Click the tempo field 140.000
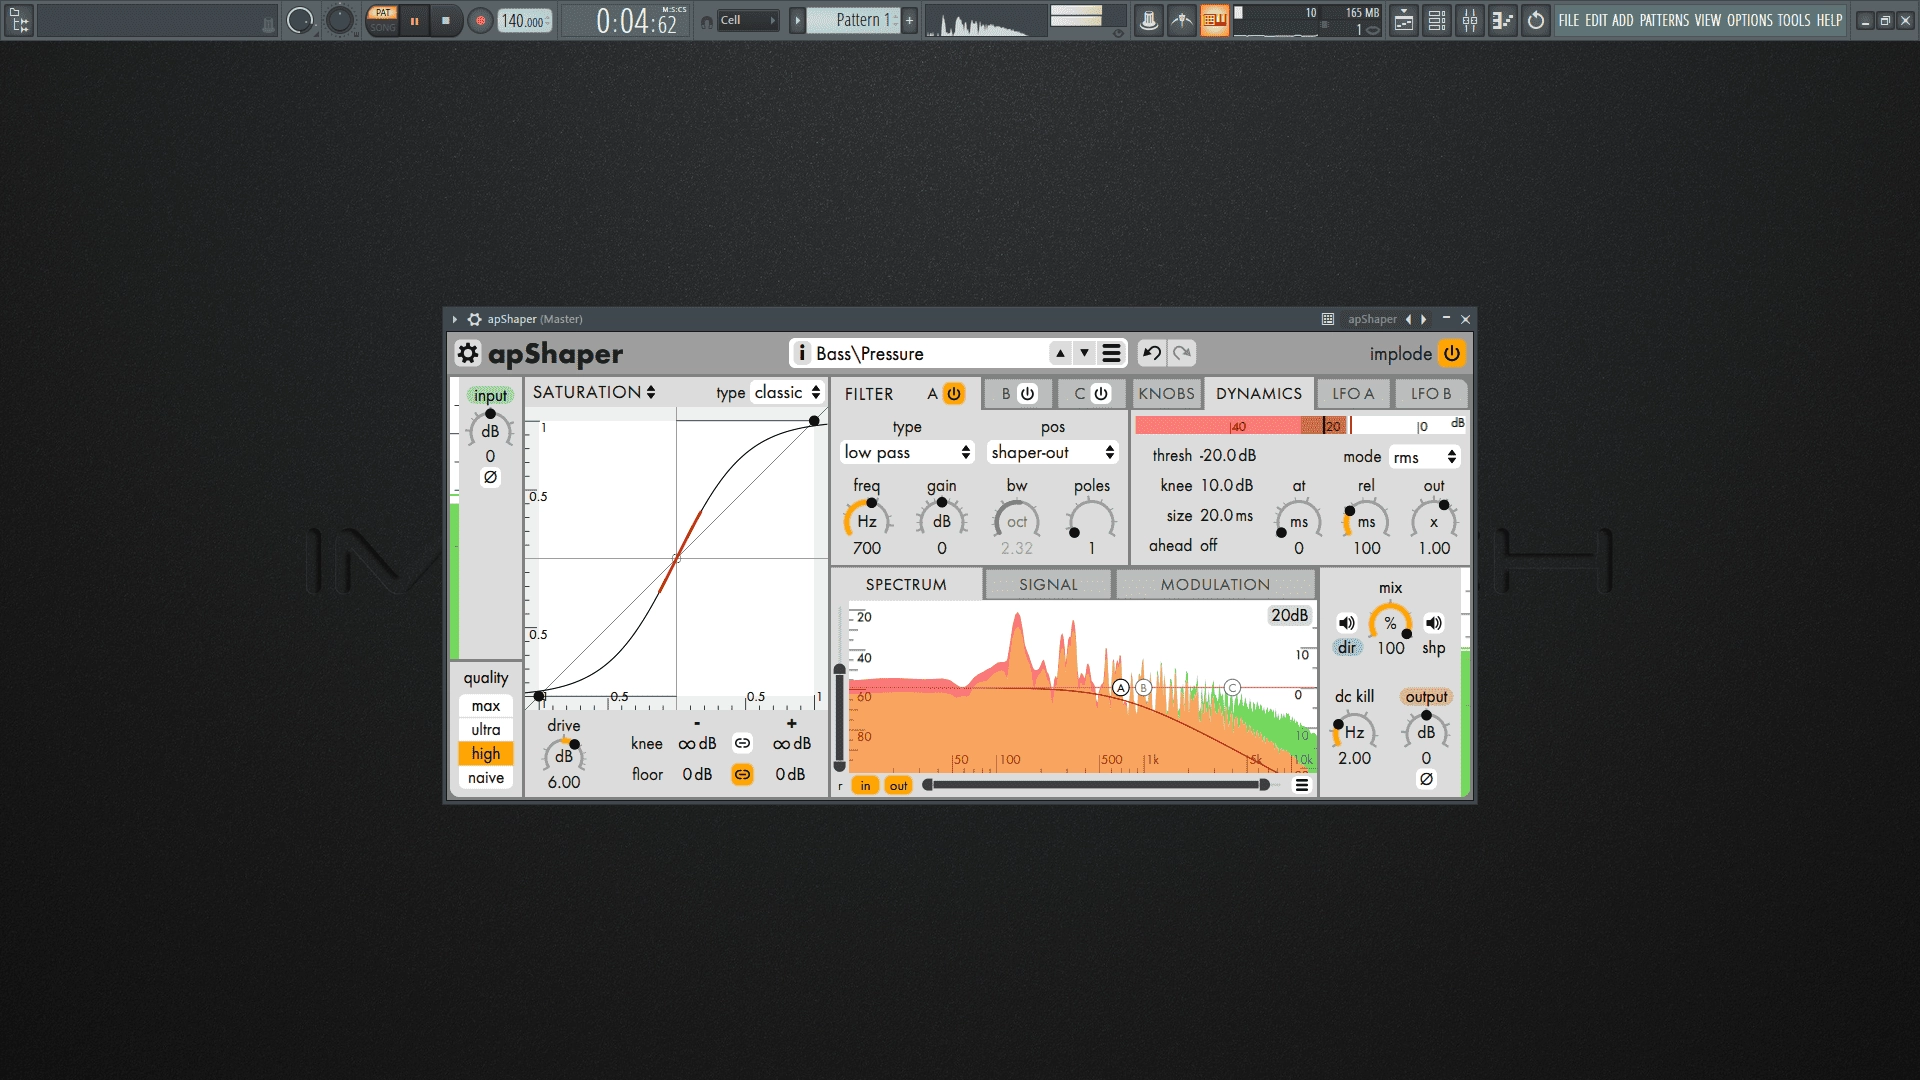The image size is (1920, 1080). (x=524, y=20)
